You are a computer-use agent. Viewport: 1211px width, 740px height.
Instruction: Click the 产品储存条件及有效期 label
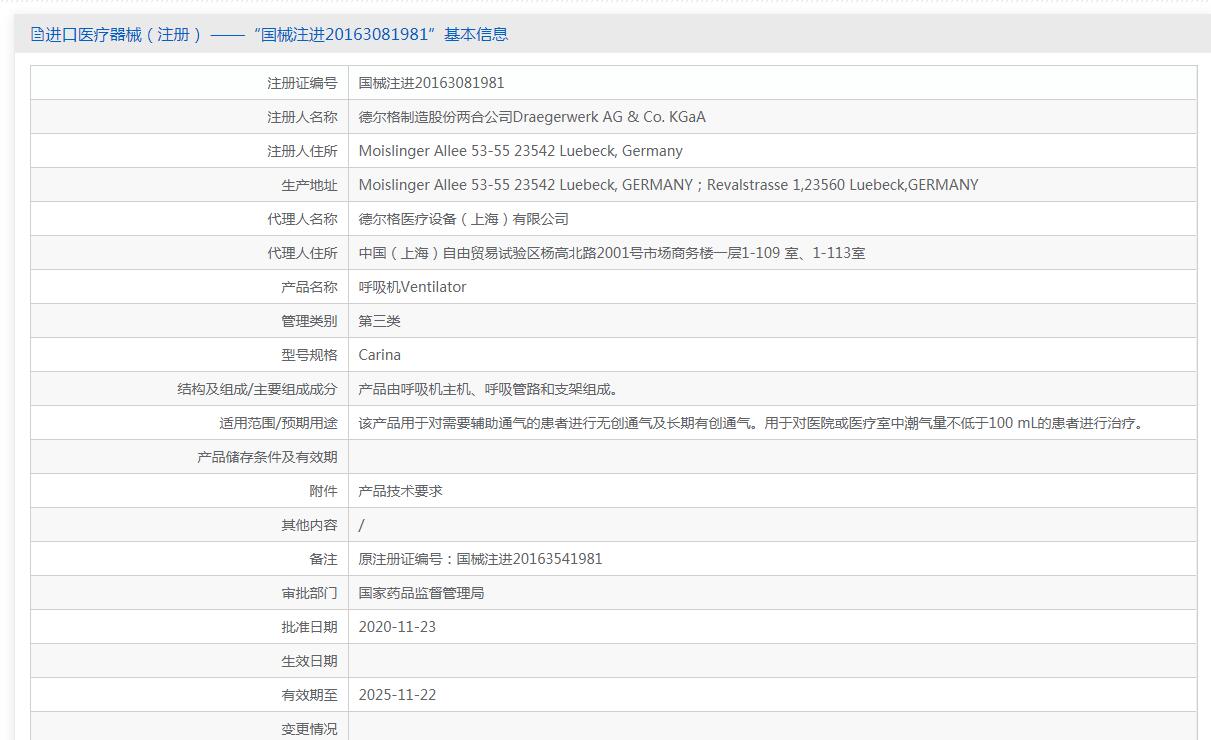pyautogui.click(x=267, y=457)
